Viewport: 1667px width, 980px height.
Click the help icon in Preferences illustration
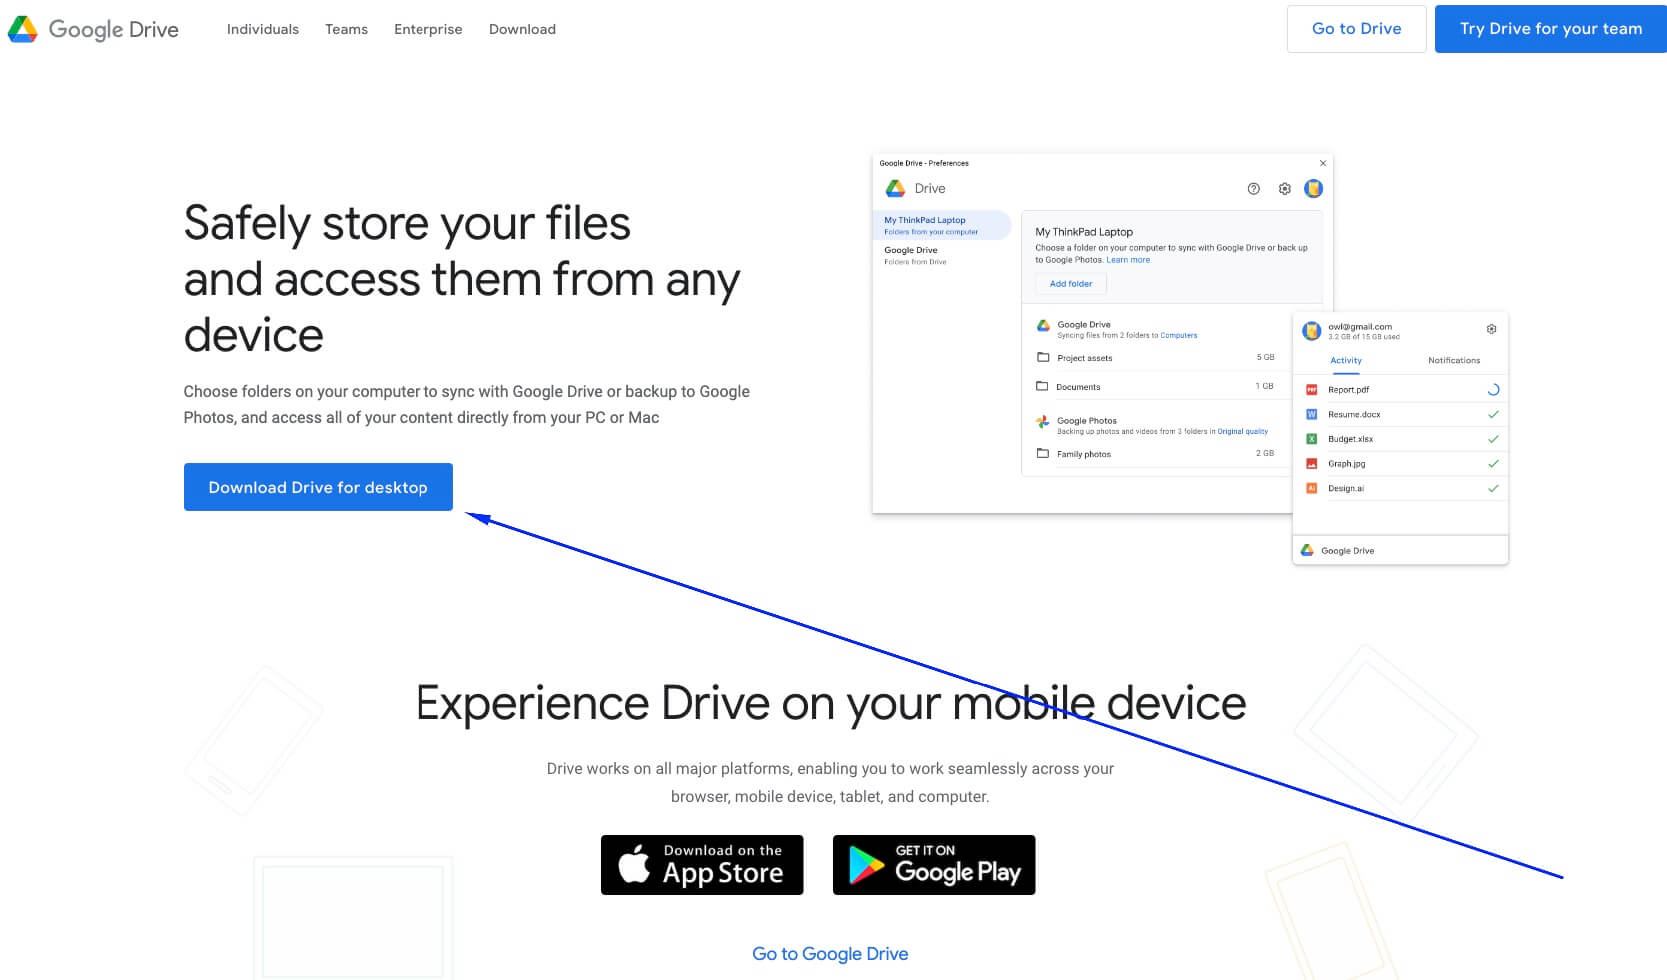pyautogui.click(x=1253, y=188)
